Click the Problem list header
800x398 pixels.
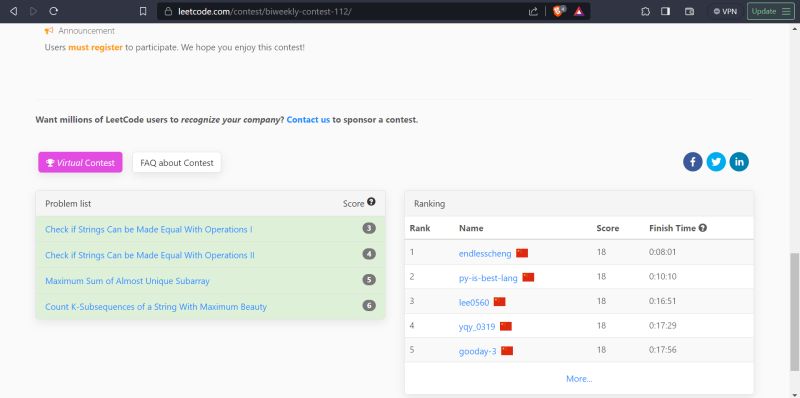[x=68, y=204]
